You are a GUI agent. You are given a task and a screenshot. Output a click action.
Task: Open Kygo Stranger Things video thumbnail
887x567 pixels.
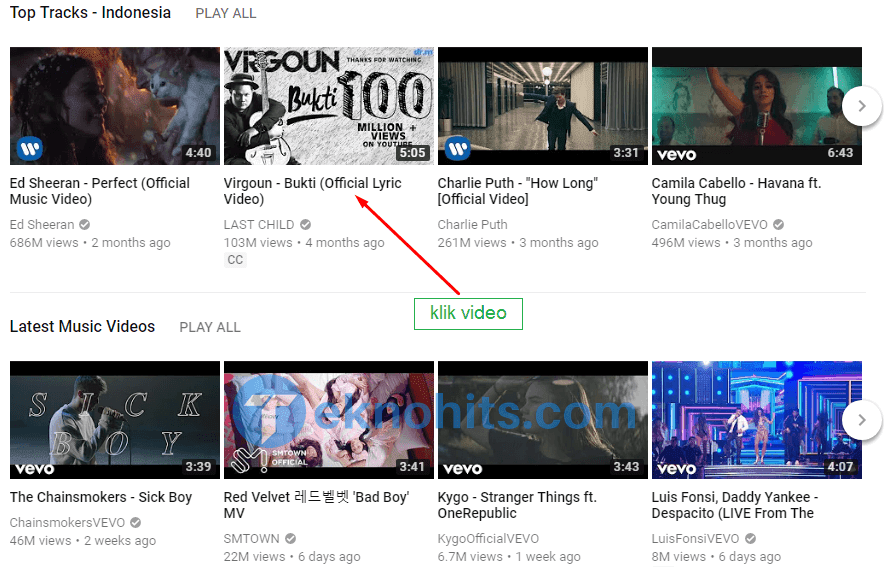(542, 420)
